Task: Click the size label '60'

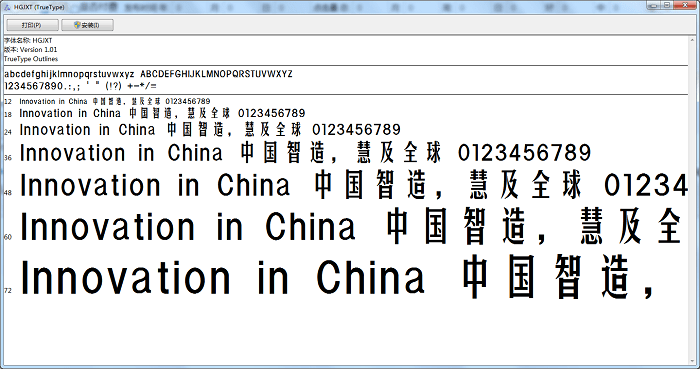Action: (x=8, y=237)
